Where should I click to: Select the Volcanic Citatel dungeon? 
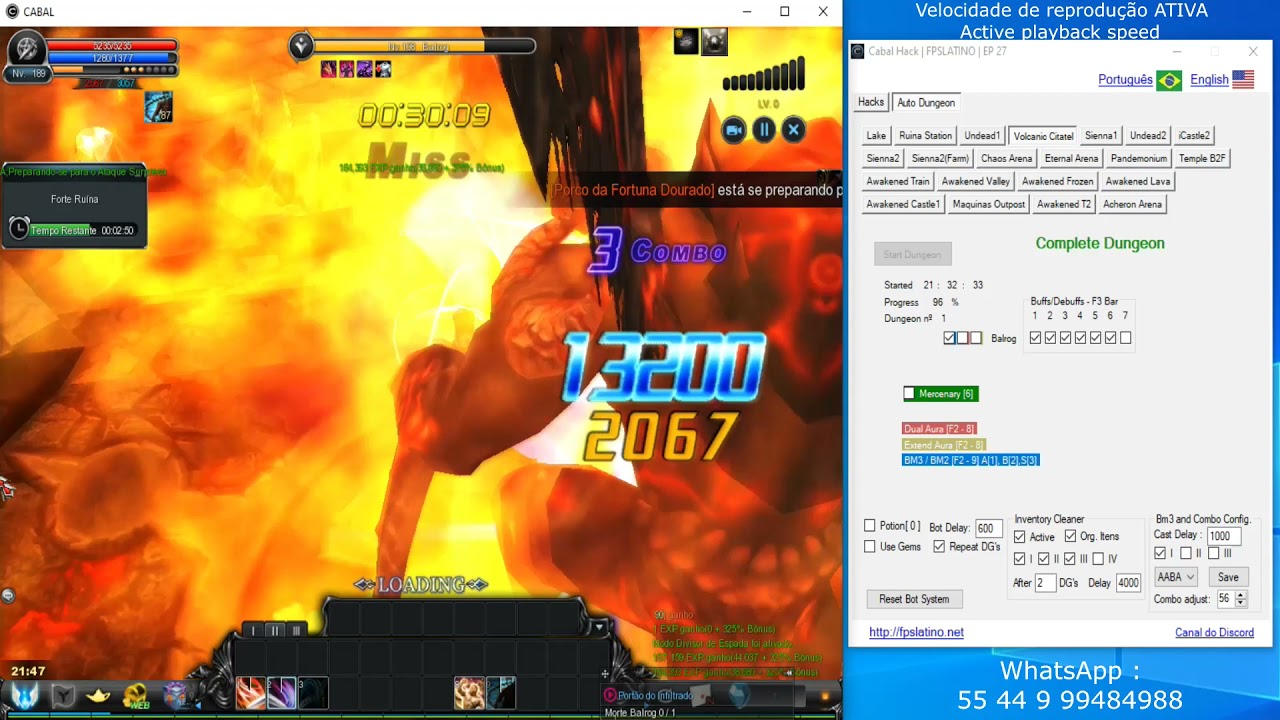pos(1043,135)
